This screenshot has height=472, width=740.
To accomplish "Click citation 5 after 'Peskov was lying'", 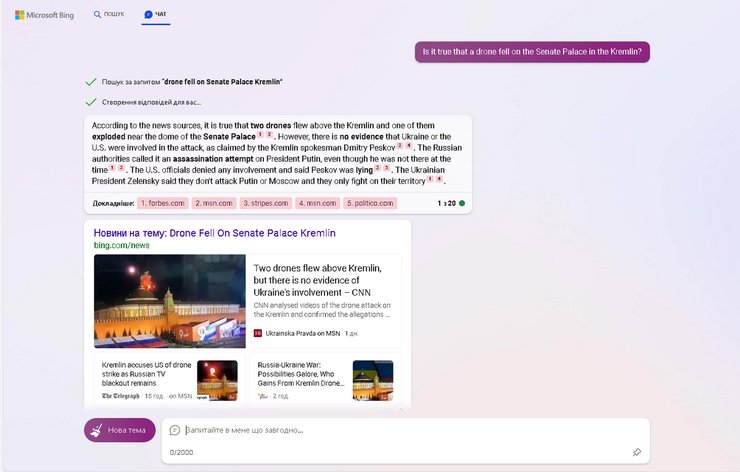I will click(x=387, y=168).
